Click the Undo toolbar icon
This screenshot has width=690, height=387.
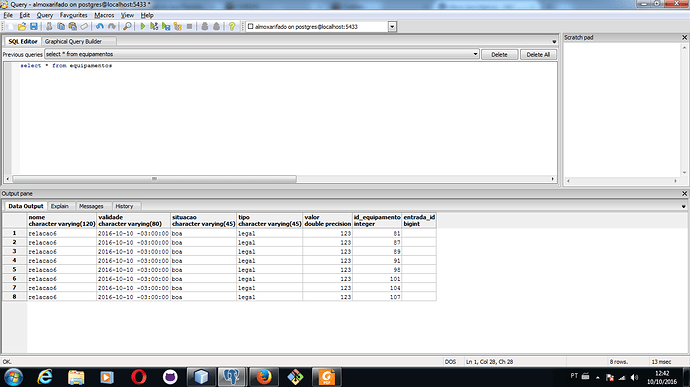pyautogui.click(x=99, y=26)
